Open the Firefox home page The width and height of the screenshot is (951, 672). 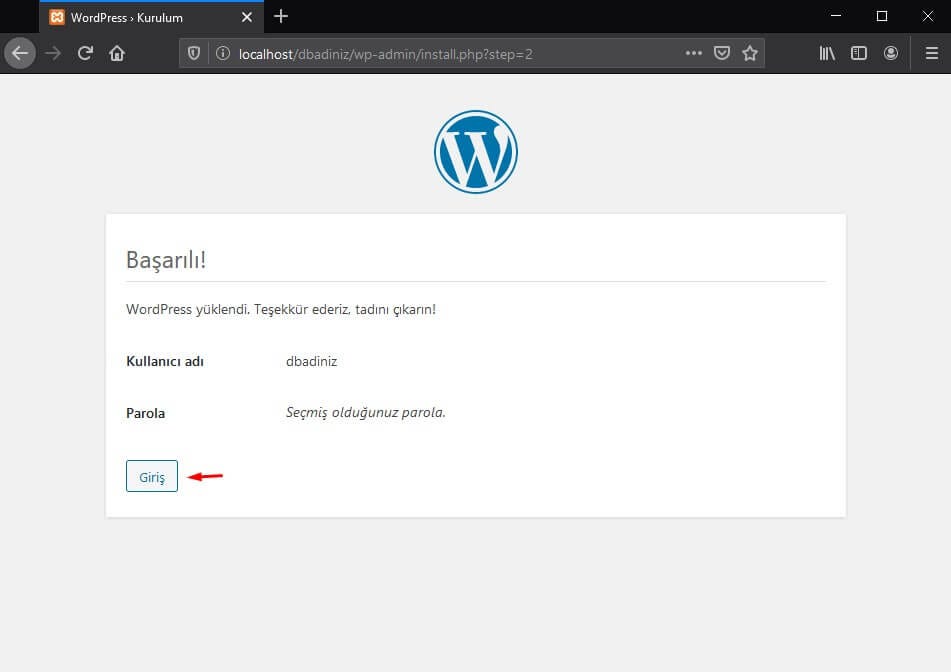coord(117,53)
